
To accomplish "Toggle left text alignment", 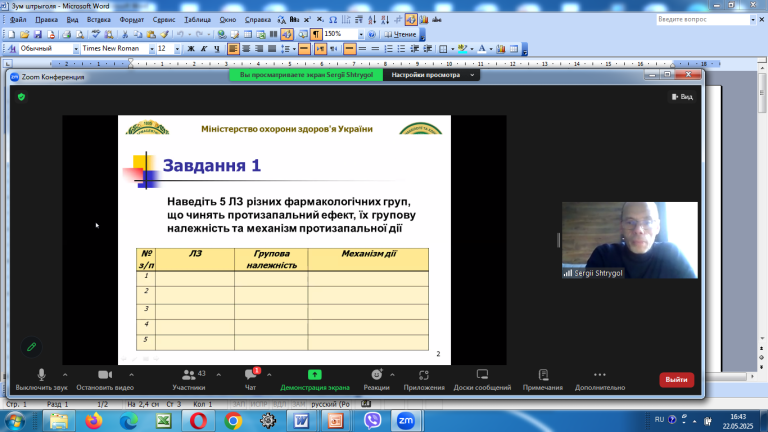I will coord(233,48).
